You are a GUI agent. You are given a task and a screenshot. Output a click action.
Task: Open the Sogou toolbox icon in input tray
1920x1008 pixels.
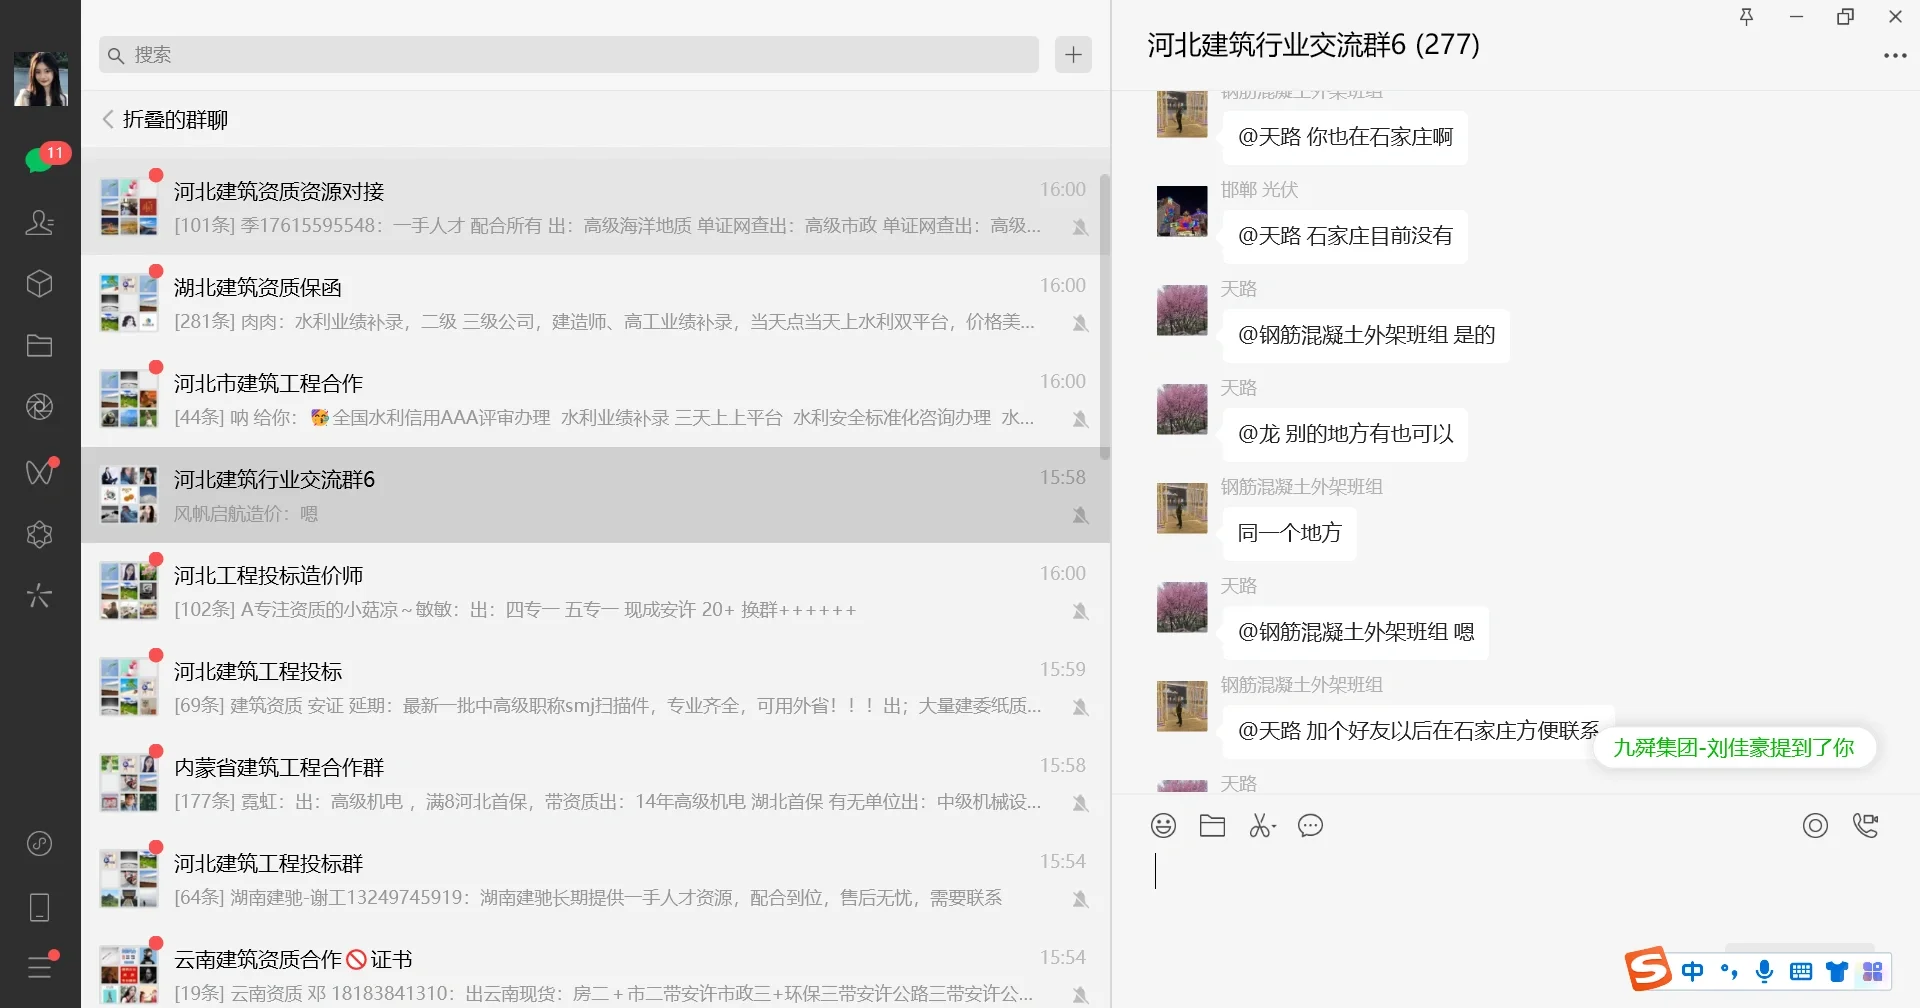coord(1873,969)
